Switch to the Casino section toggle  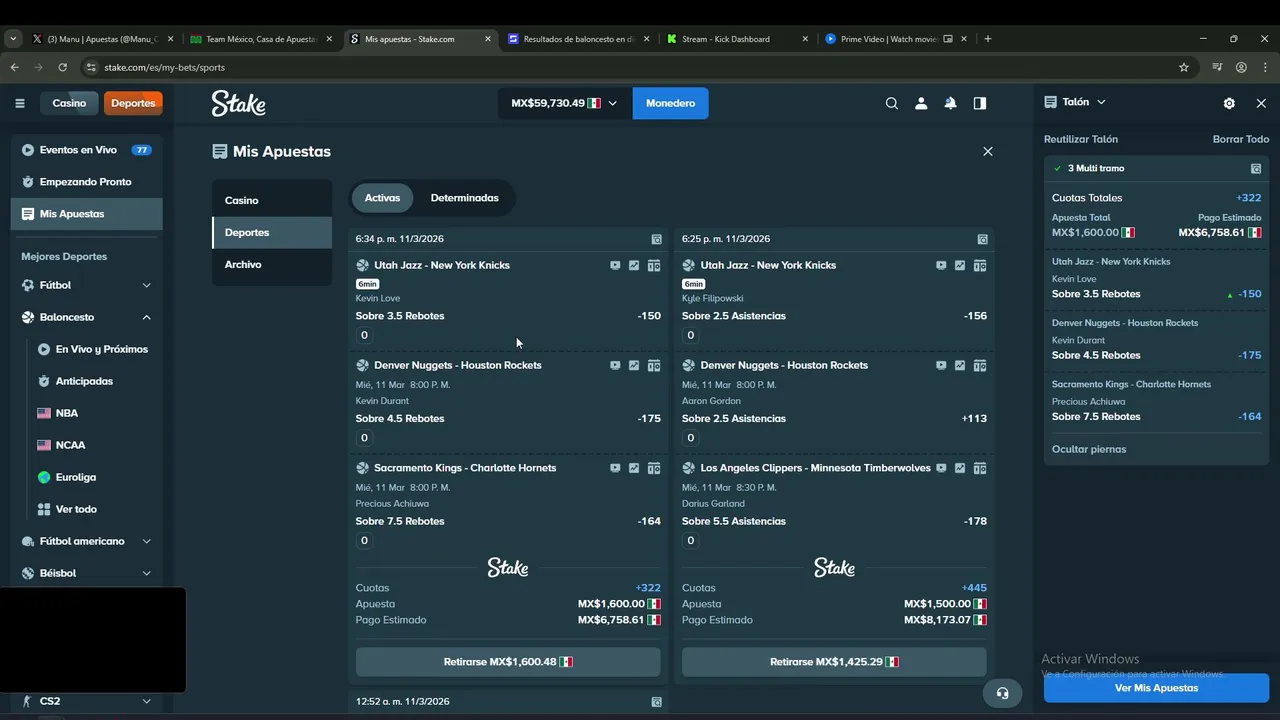pyautogui.click(x=69, y=103)
